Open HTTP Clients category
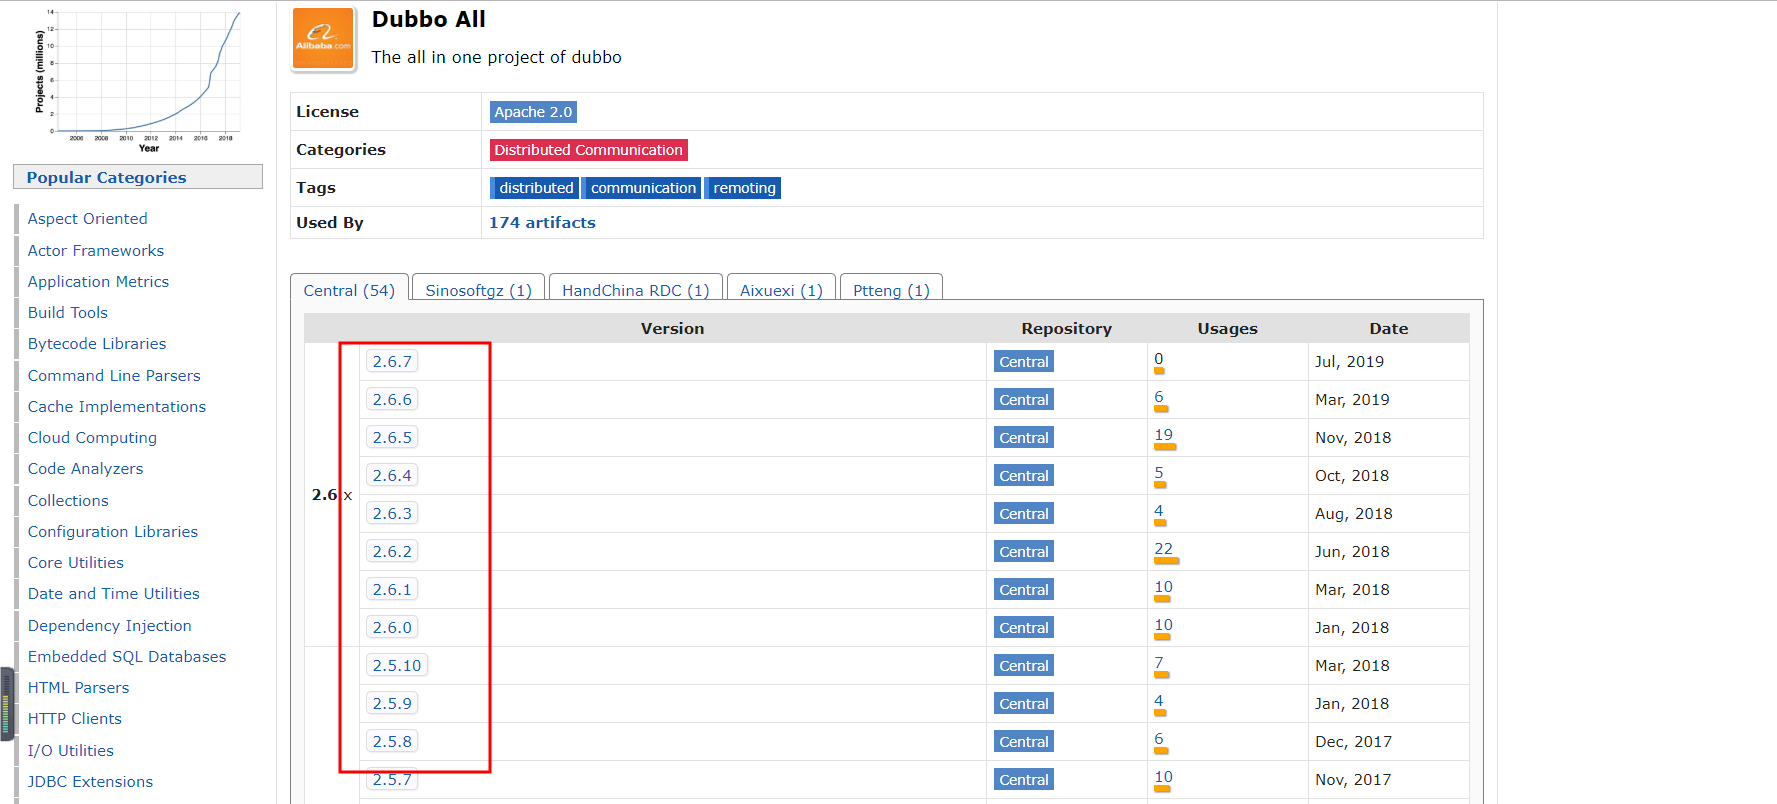The image size is (1777, 804). (75, 719)
